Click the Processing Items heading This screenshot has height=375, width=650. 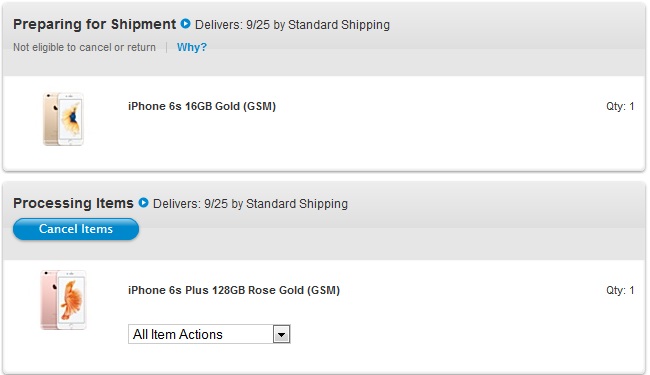click(x=73, y=203)
